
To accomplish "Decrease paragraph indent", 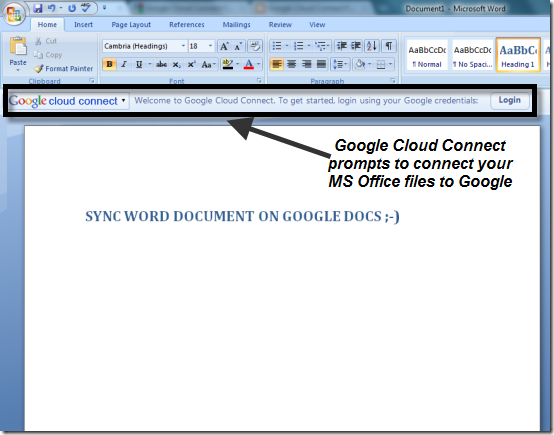I will [342, 46].
